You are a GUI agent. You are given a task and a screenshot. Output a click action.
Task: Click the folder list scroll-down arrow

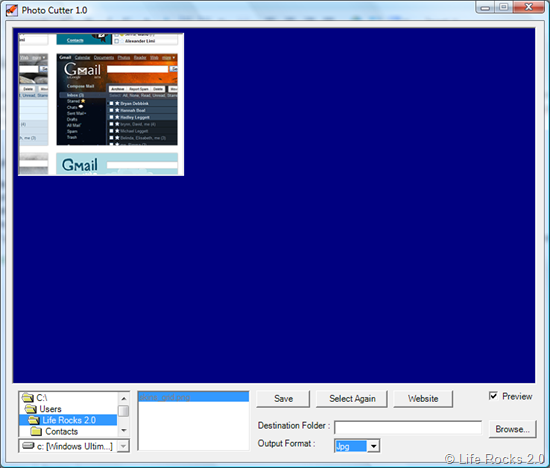pyautogui.click(x=123, y=430)
